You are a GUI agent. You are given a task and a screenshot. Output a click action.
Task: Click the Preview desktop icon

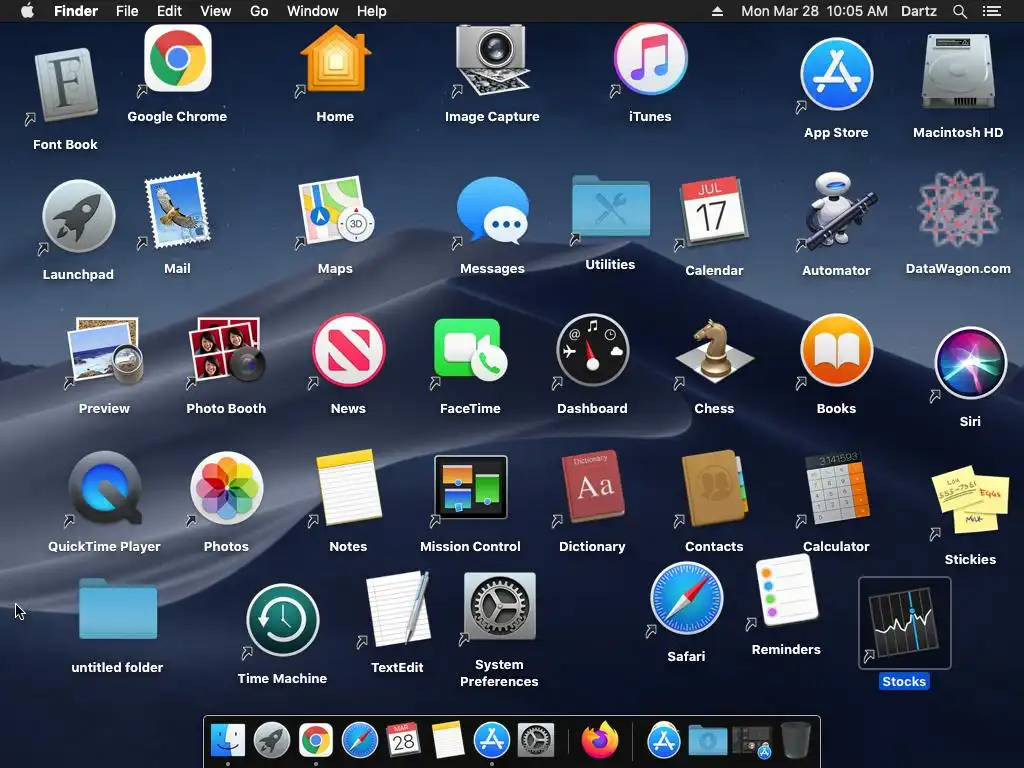(x=104, y=351)
